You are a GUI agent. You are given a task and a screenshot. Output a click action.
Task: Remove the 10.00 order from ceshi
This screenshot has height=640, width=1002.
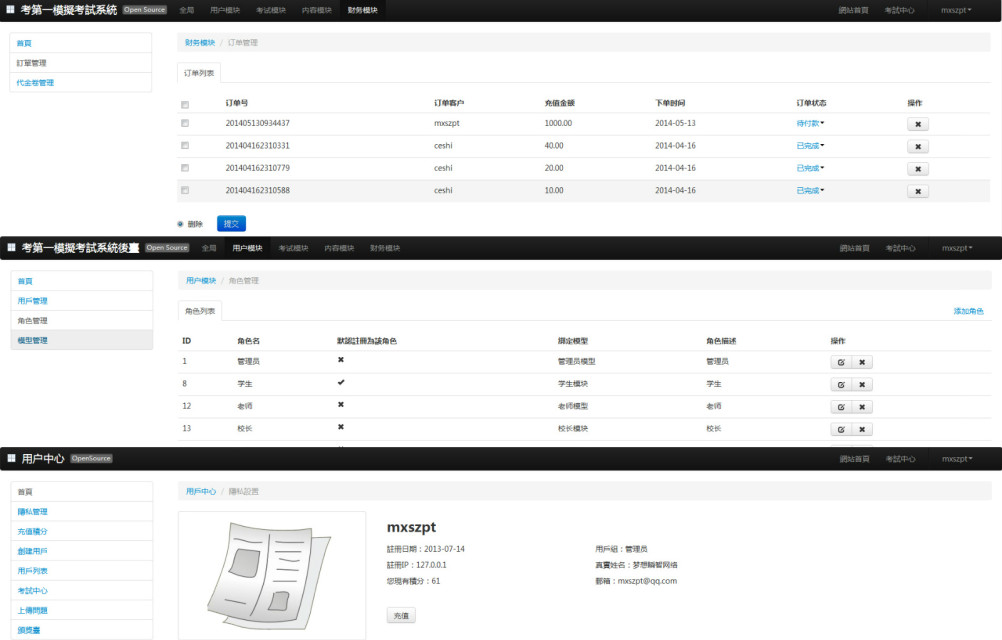917,191
